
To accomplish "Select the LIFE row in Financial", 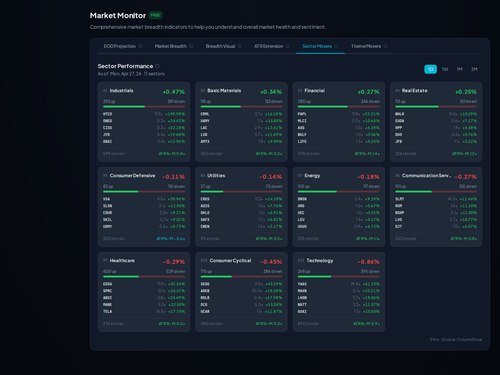I will click(339, 141).
